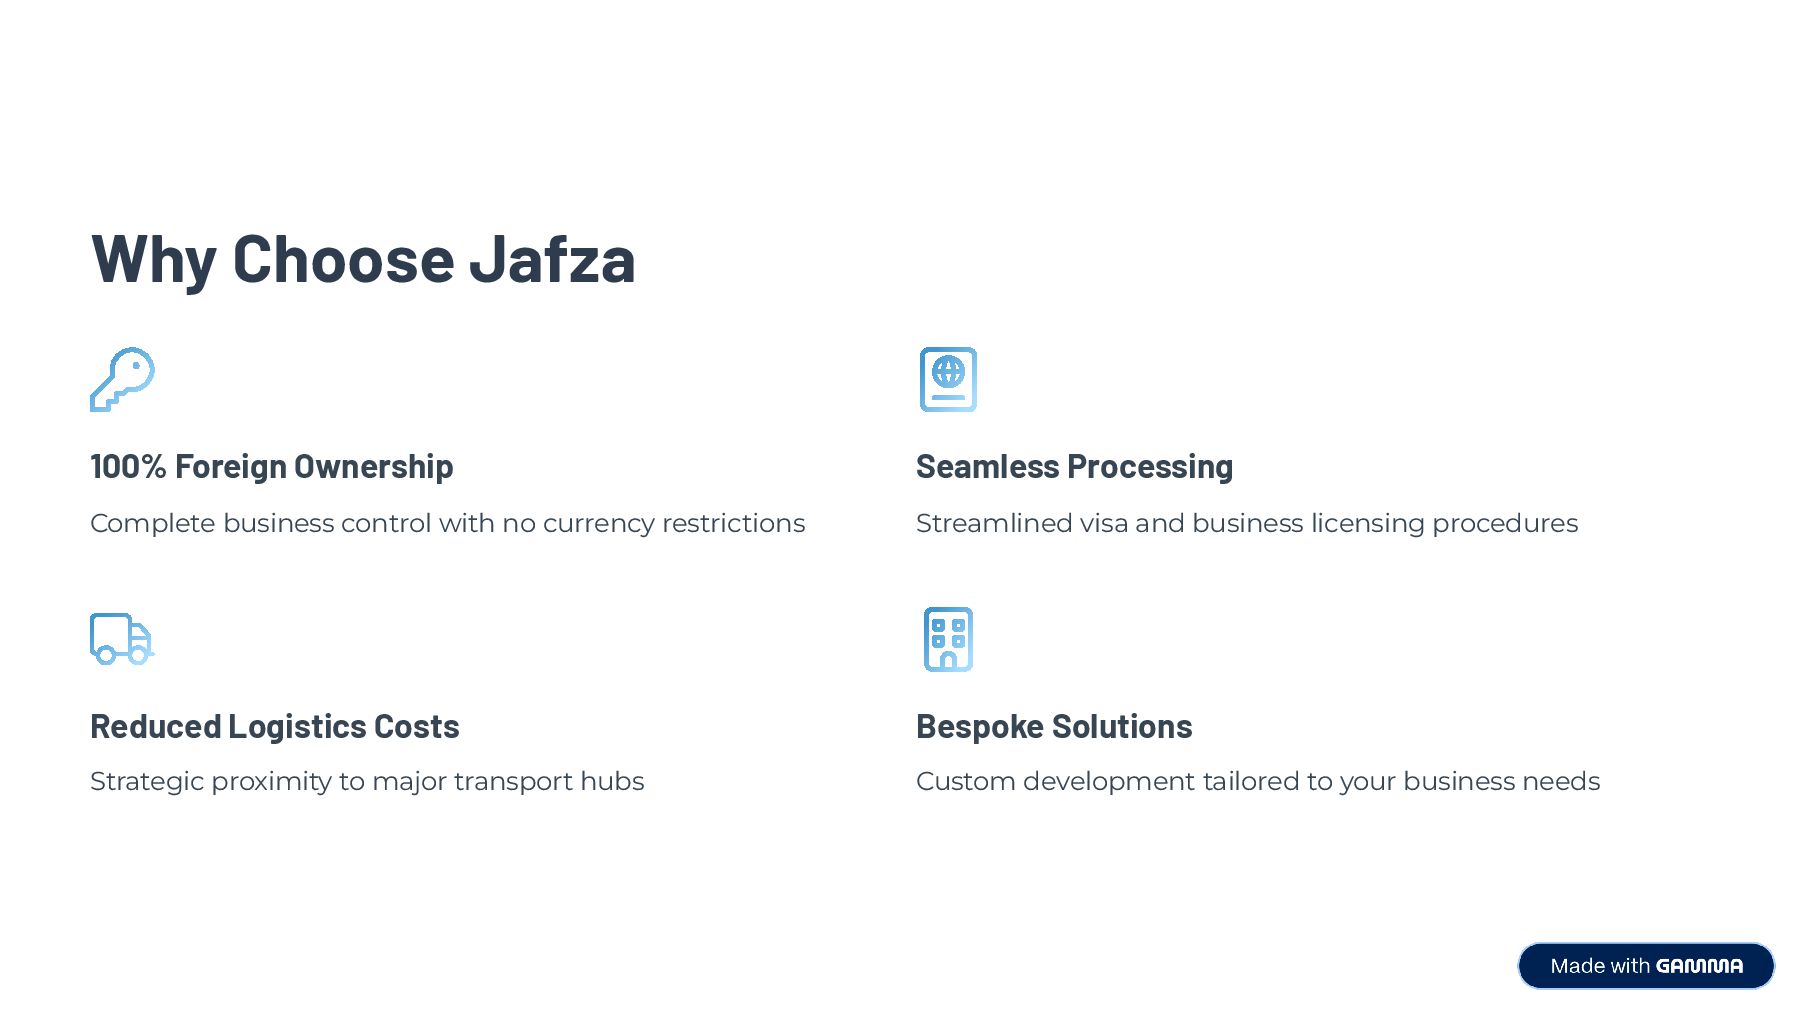
Task: Open the Made with Gamma badge
Action: [x=1646, y=966]
